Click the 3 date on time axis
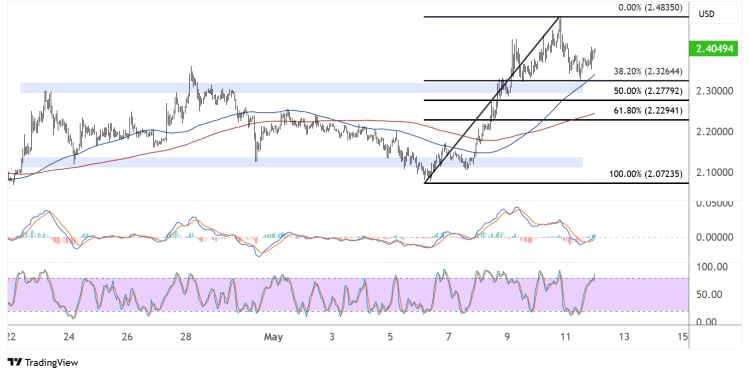The height and width of the screenshot is (375, 749). tap(332, 337)
